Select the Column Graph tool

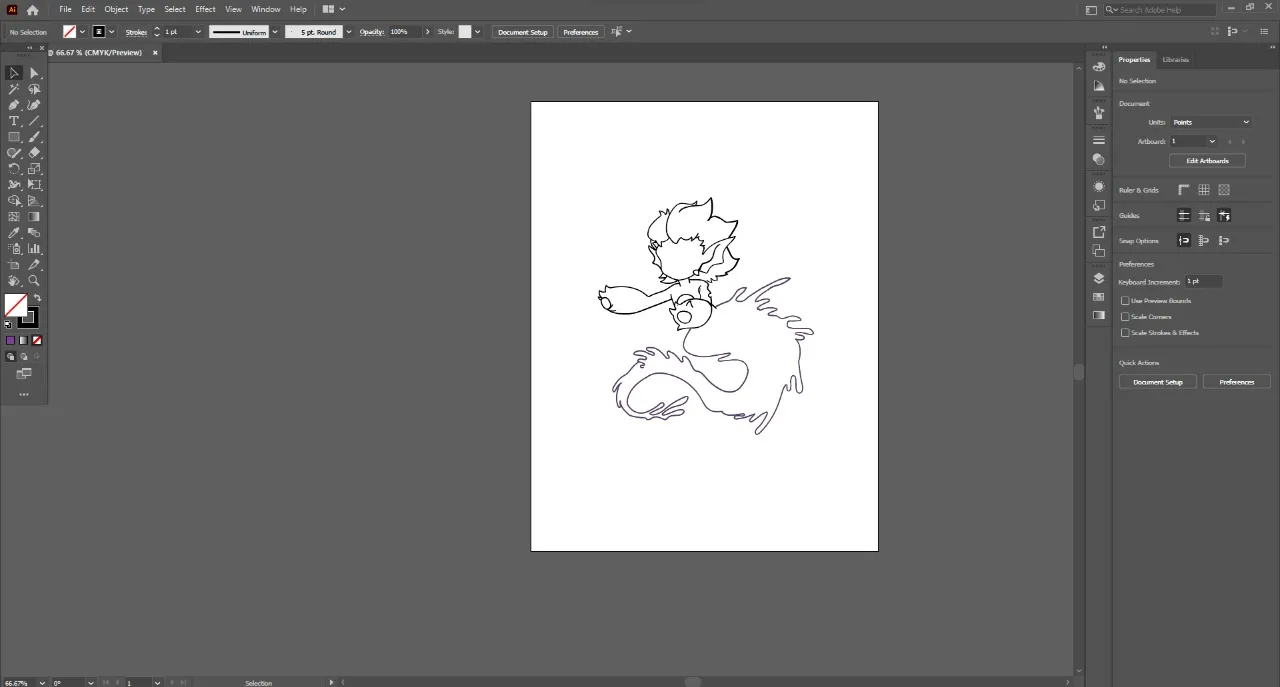click(x=34, y=249)
